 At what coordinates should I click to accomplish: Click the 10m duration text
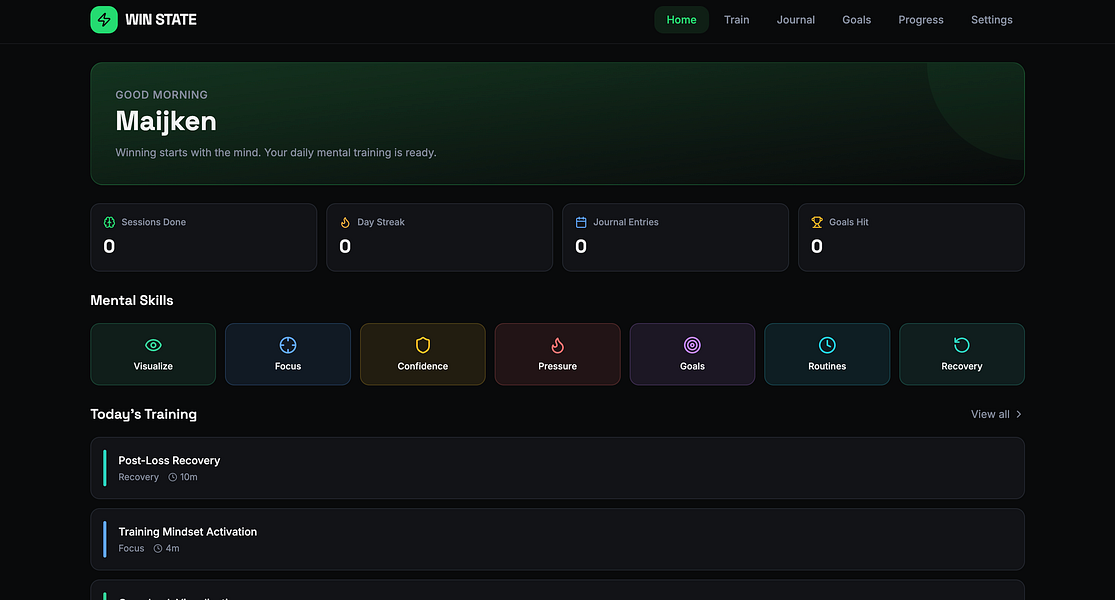[188, 478]
